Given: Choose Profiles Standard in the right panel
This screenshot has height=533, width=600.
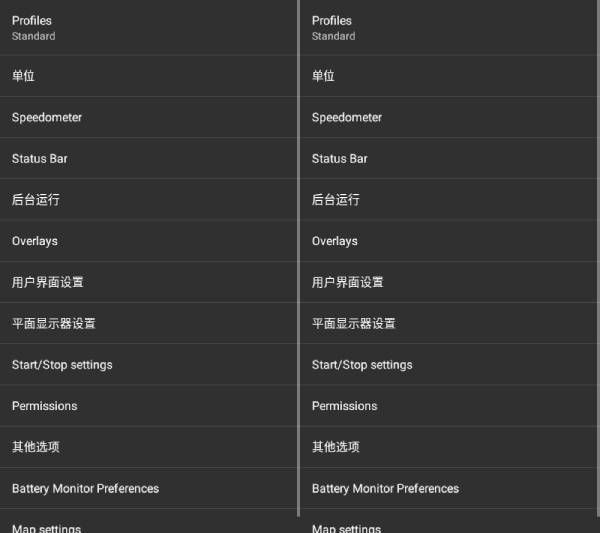Looking at the screenshot, I should [x=449, y=27].
